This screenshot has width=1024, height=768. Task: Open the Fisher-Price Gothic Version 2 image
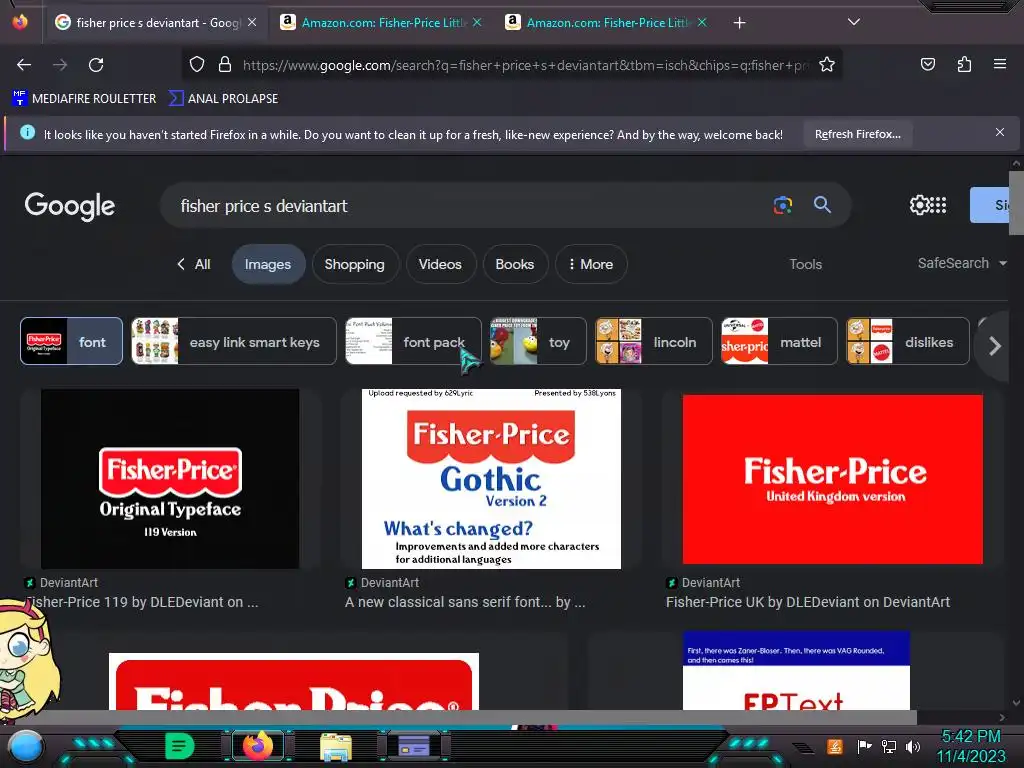(491, 479)
